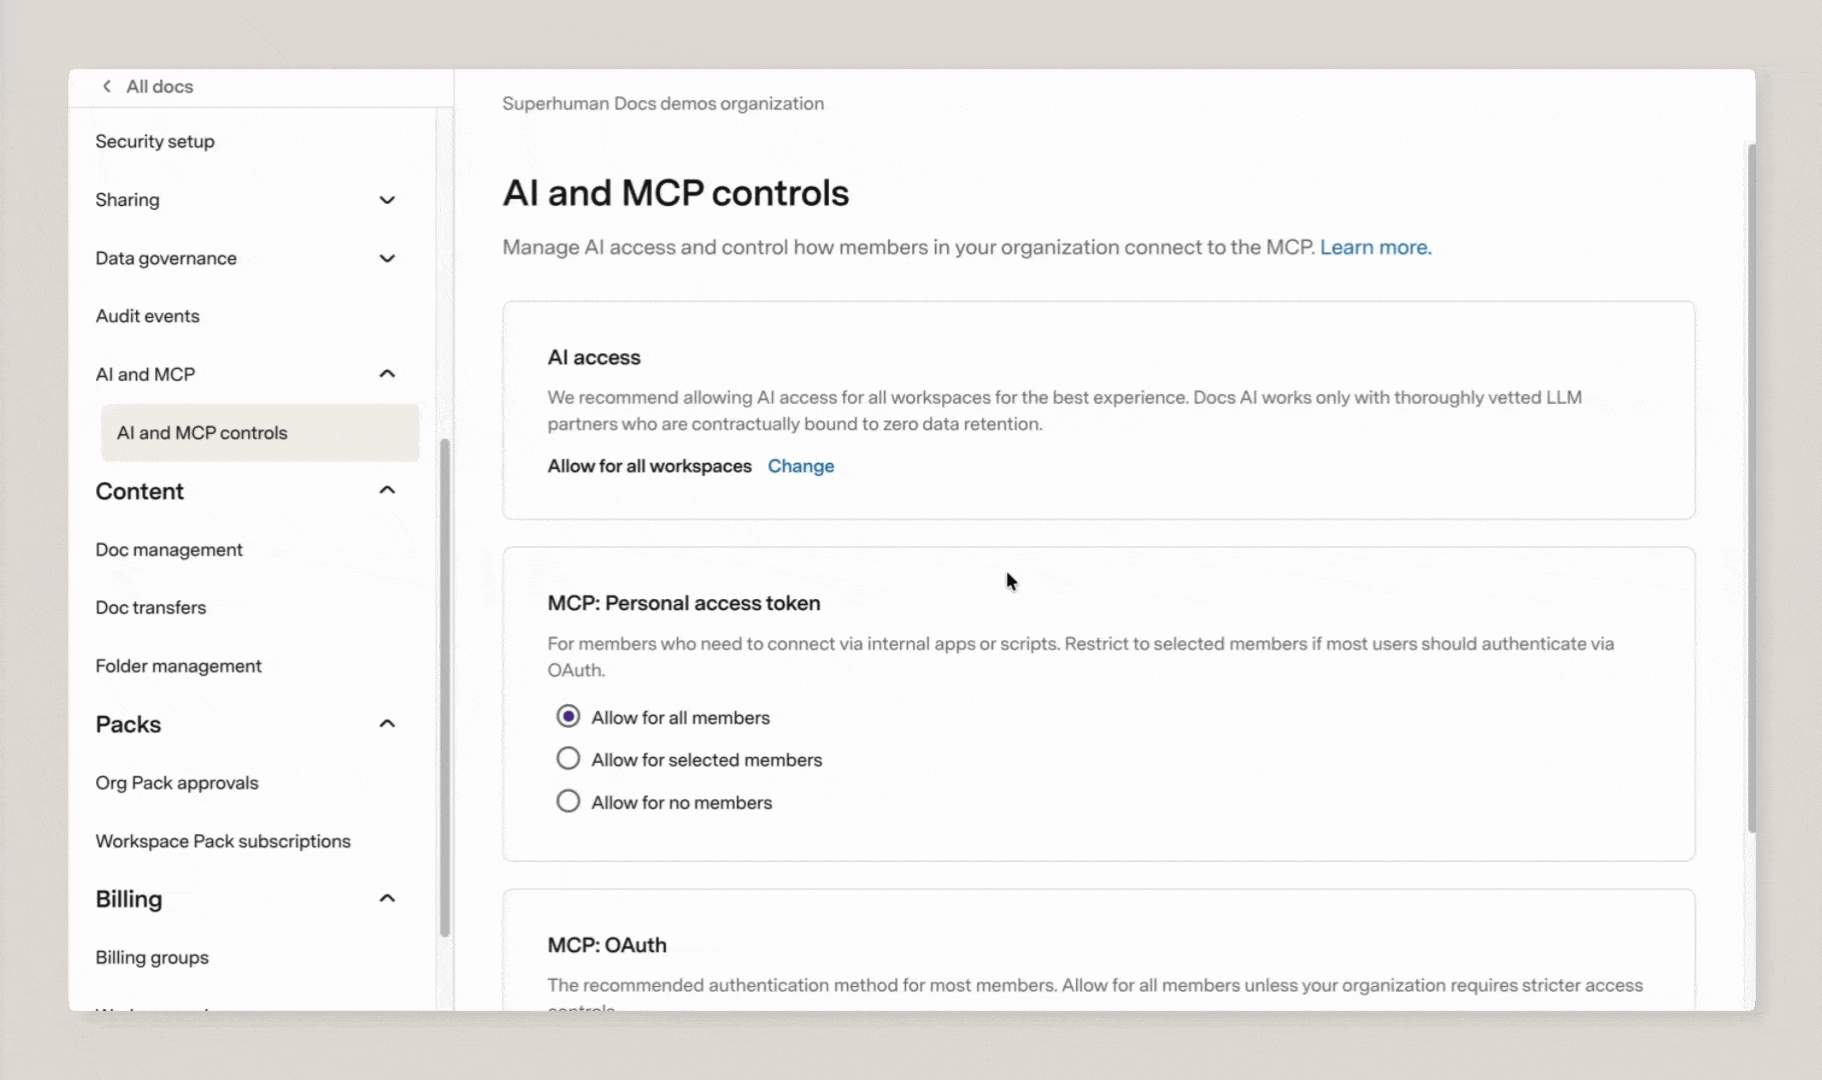Click the Data governance sidebar label
The height and width of the screenshot is (1080, 1822).
coord(166,259)
